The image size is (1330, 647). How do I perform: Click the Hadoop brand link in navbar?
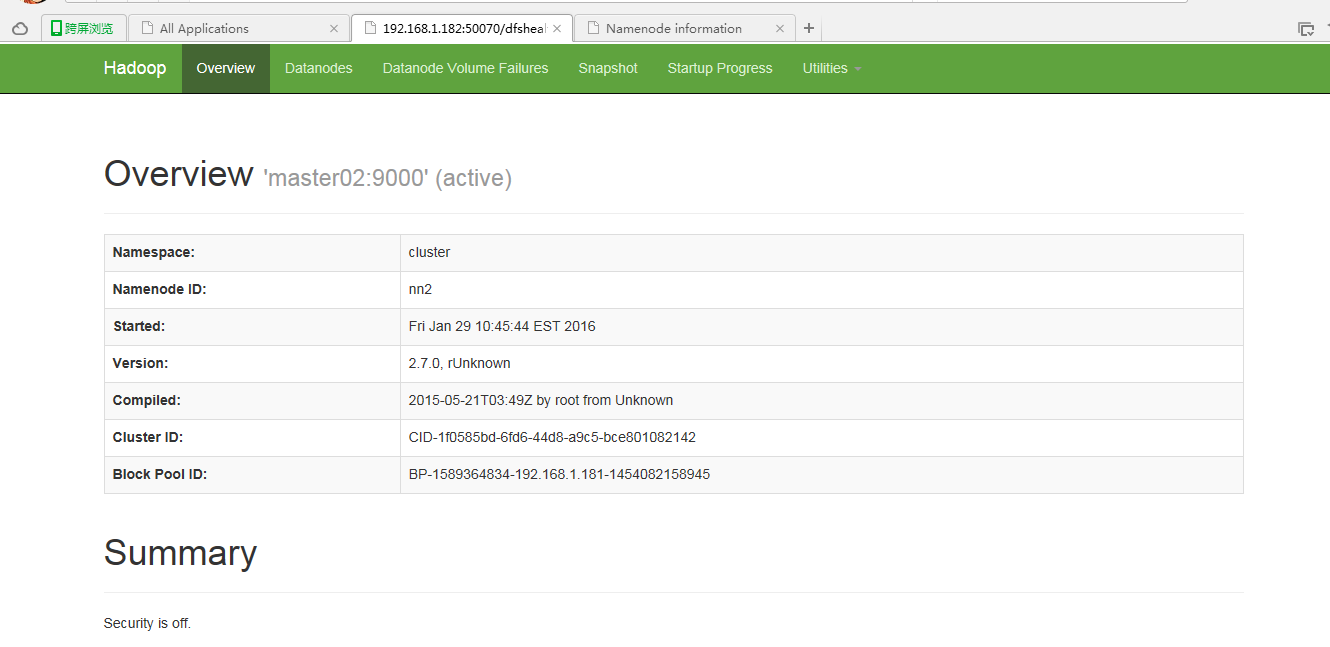click(x=135, y=68)
